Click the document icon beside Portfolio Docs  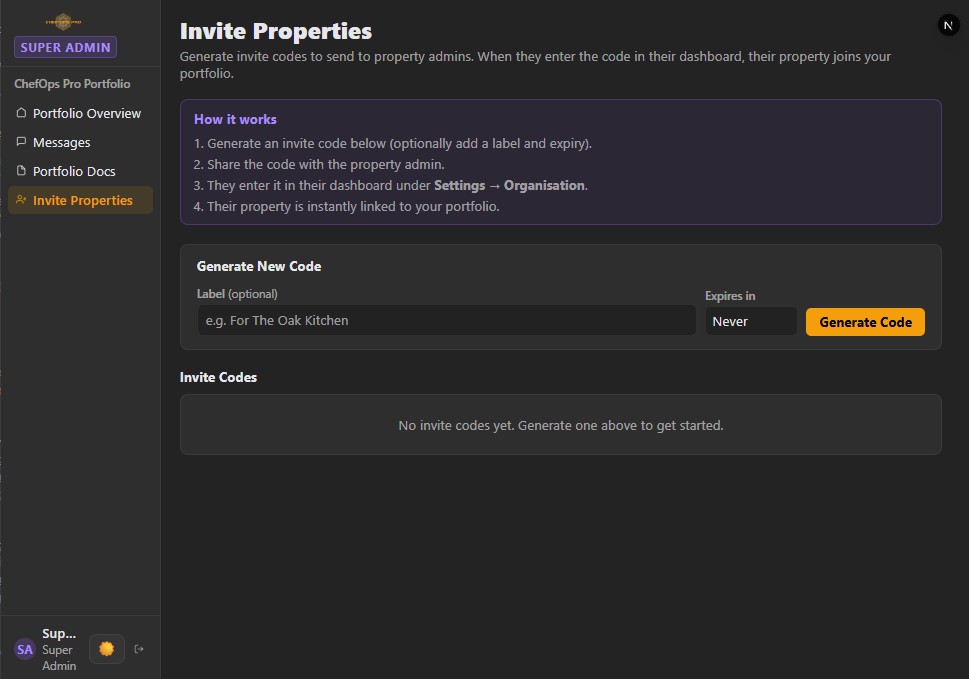21,171
